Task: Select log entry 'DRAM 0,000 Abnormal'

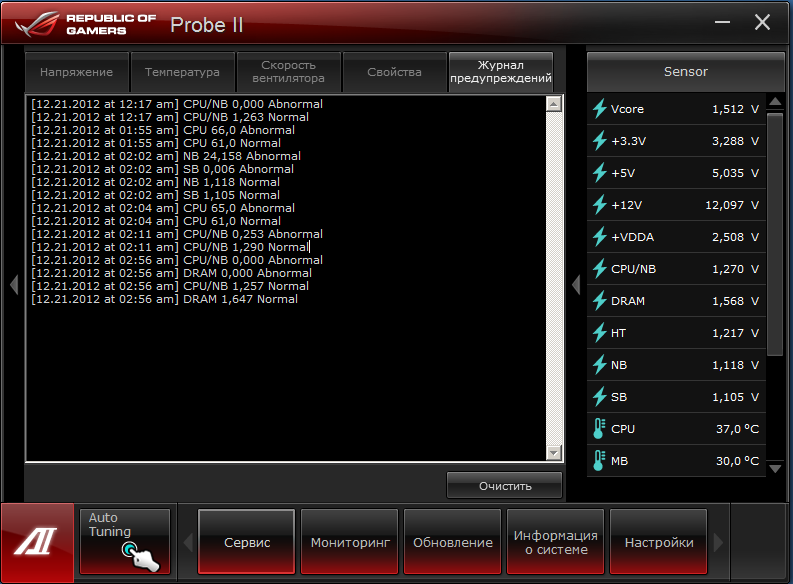Action: [171, 273]
